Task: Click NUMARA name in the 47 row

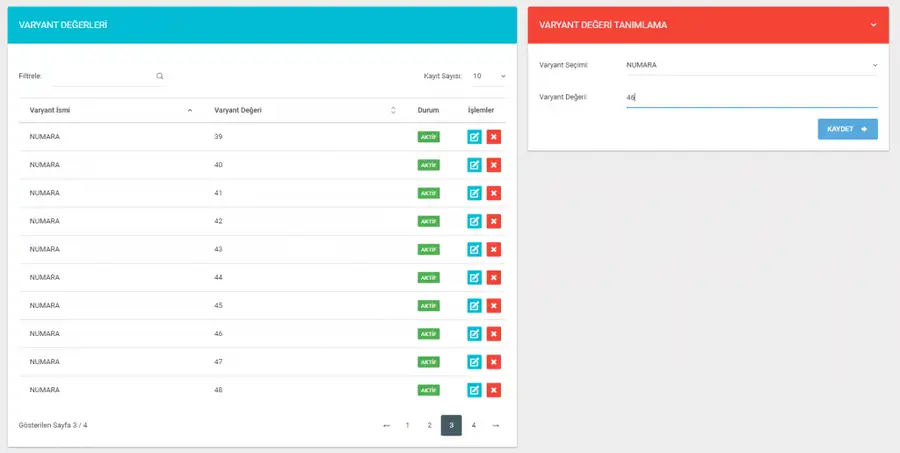Action: 45,362
